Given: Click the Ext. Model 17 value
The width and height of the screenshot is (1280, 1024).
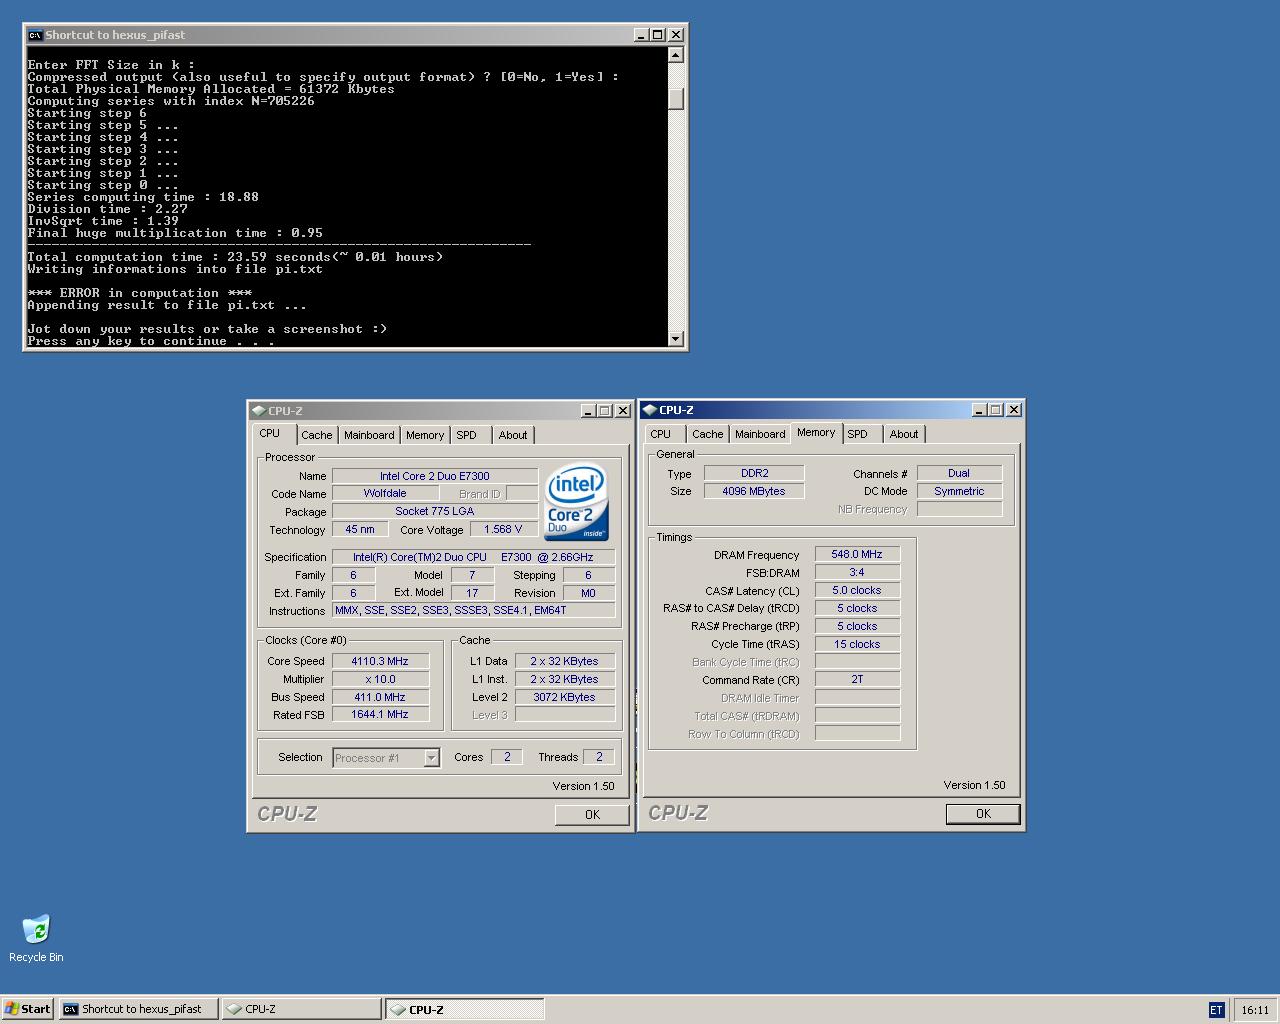Looking at the screenshot, I should (472, 593).
